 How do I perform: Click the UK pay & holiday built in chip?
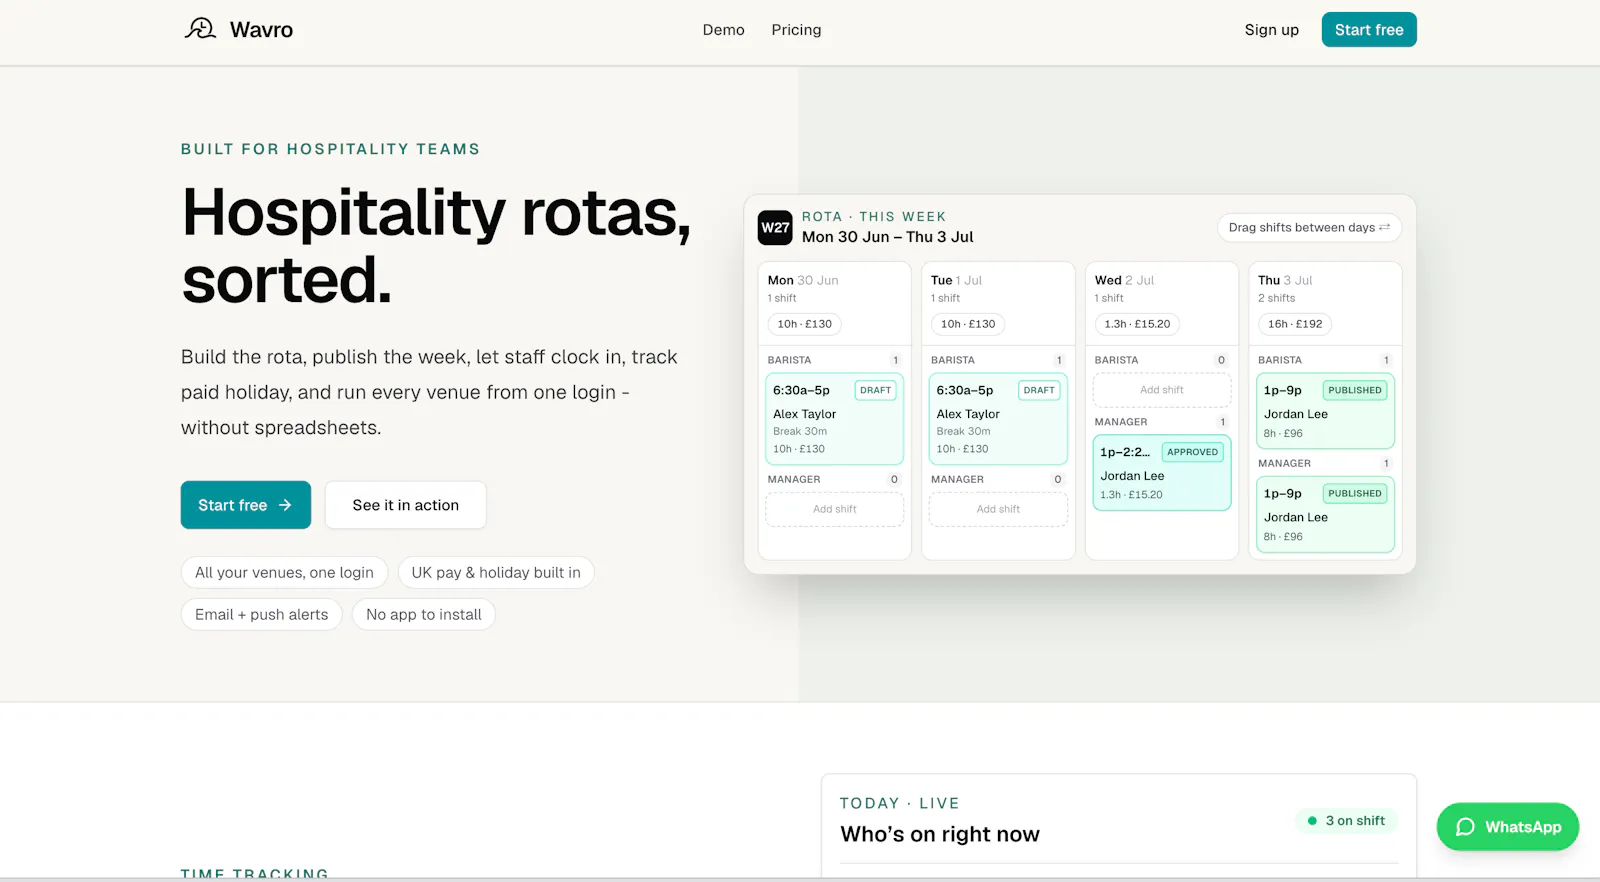click(x=496, y=573)
